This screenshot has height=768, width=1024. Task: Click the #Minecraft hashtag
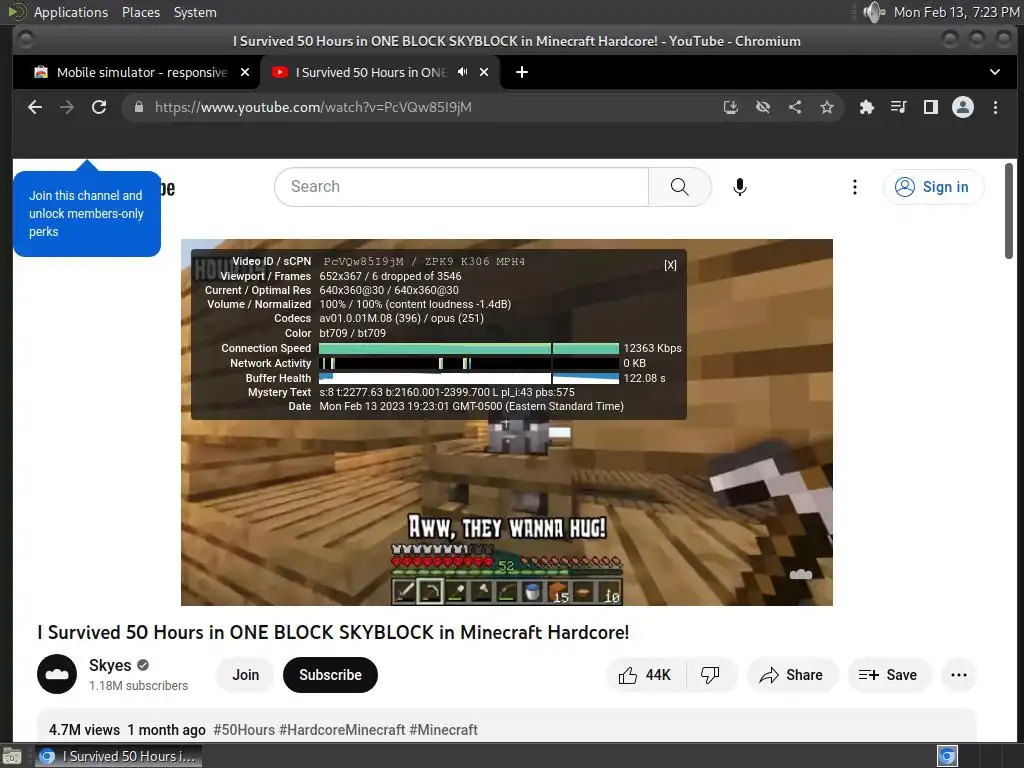click(443, 729)
